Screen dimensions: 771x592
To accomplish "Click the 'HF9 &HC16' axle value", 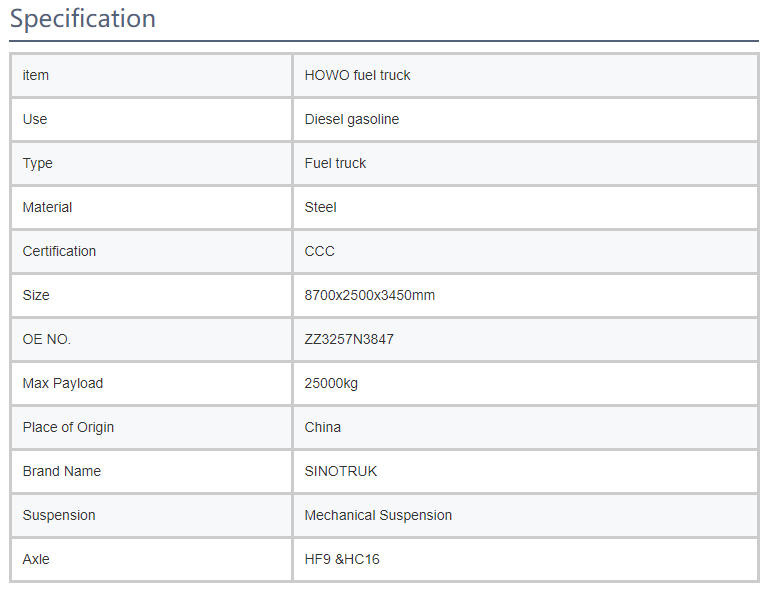I will [342, 559].
